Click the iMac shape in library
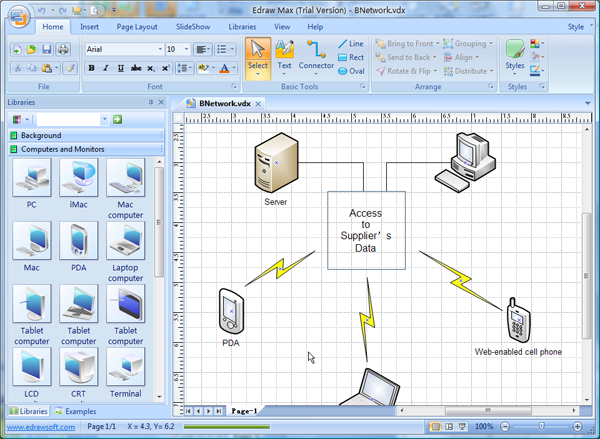Screen dimensions: 600x439 [79, 184]
